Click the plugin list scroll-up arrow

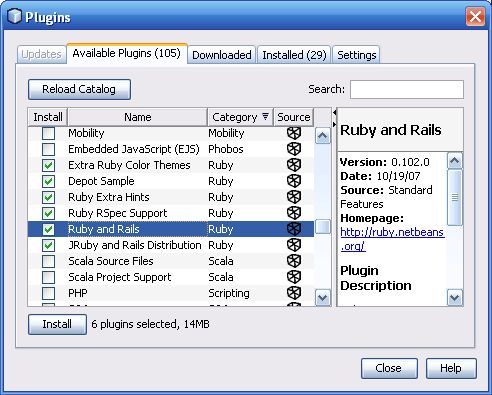(322, 136)
